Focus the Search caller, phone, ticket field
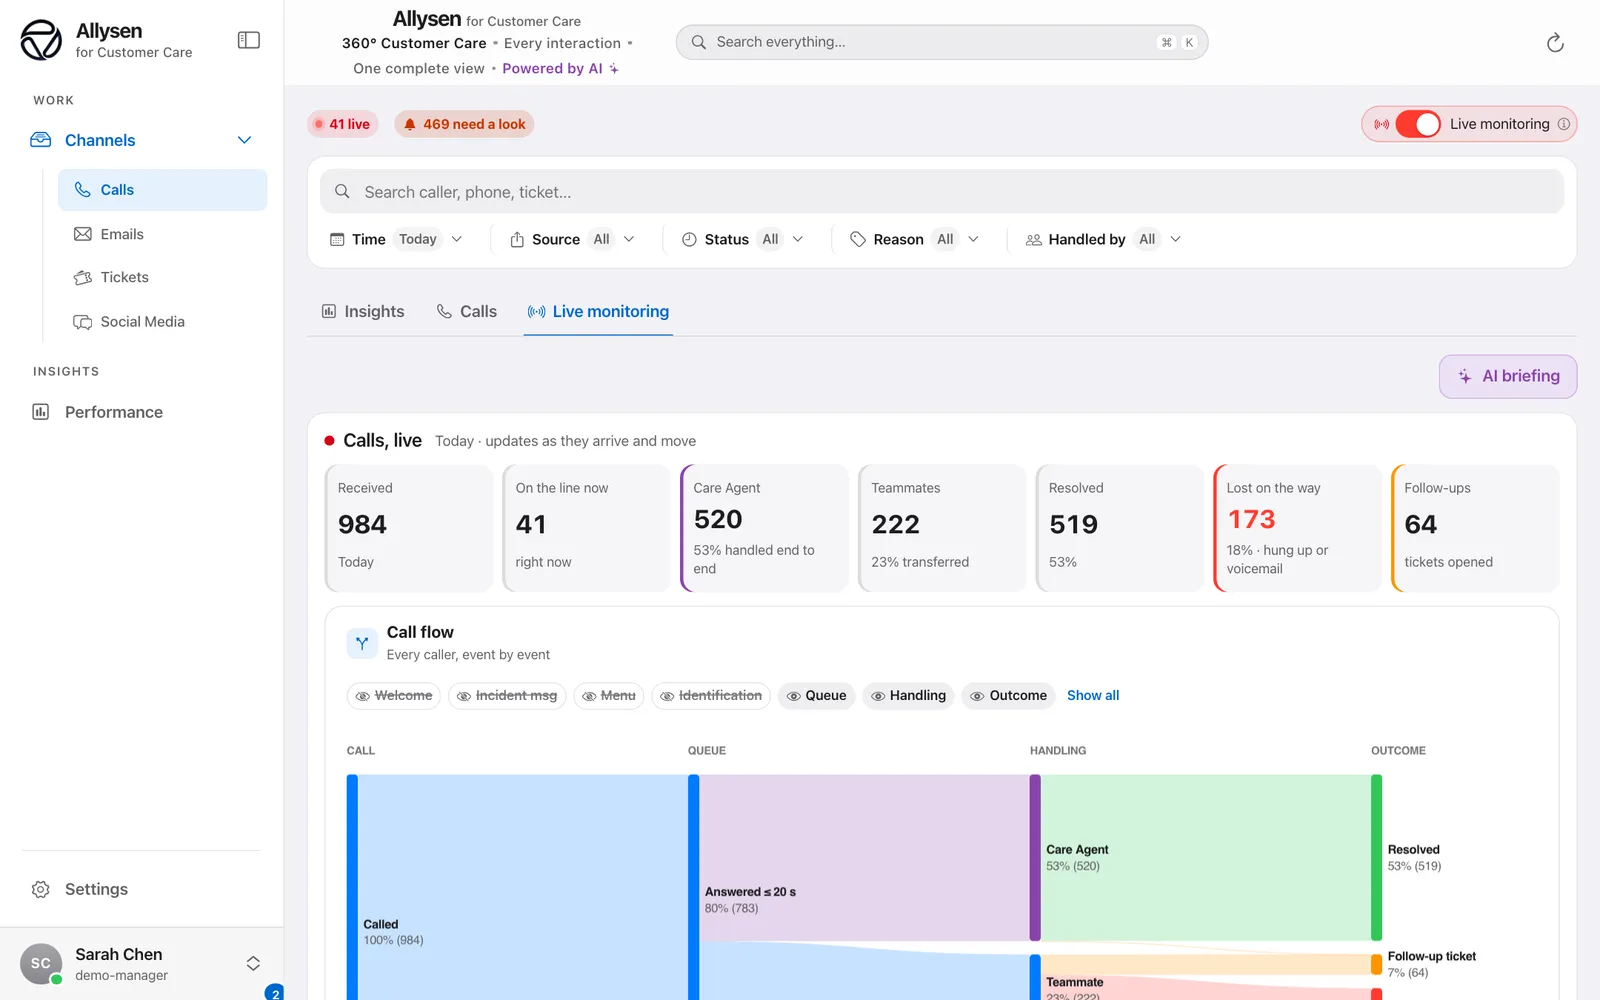Screen dimensions: 1600x1000 (942, 191)
